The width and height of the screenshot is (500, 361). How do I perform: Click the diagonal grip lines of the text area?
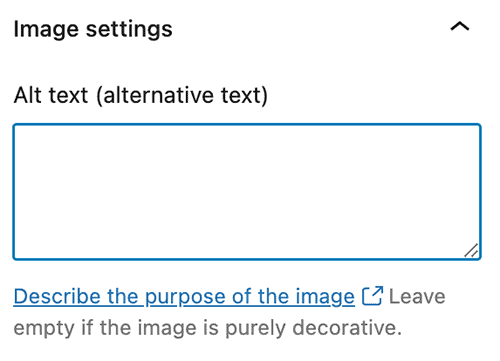pyautogui.click(x=471, y=251)
